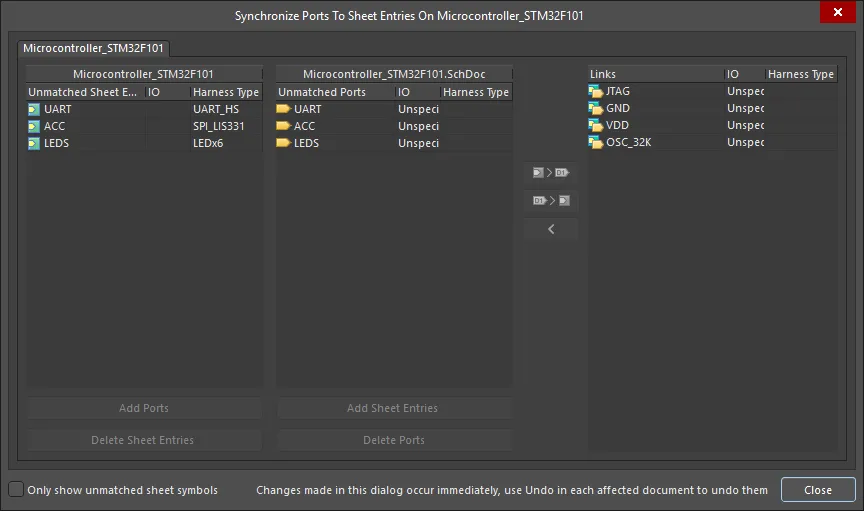Click the Close button at bottom right
This screenshot has height=511, width=864.
[x=818, y=490]
